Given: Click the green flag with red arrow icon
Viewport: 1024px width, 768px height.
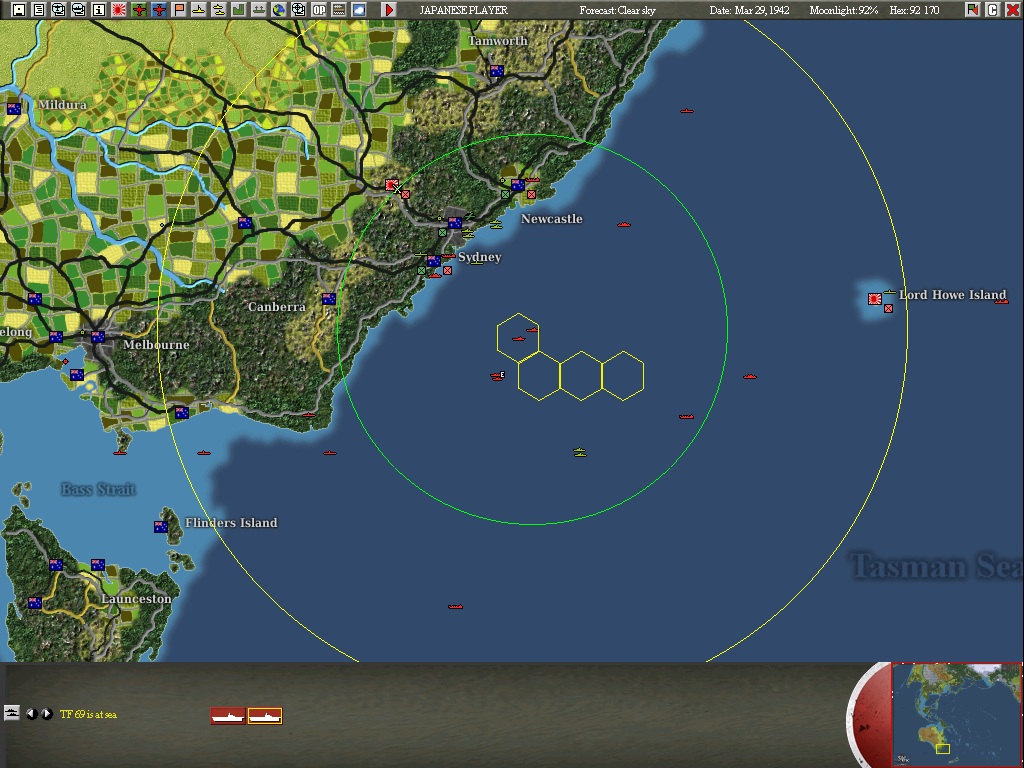Looking at the screenshot, I should click(972, 9).
